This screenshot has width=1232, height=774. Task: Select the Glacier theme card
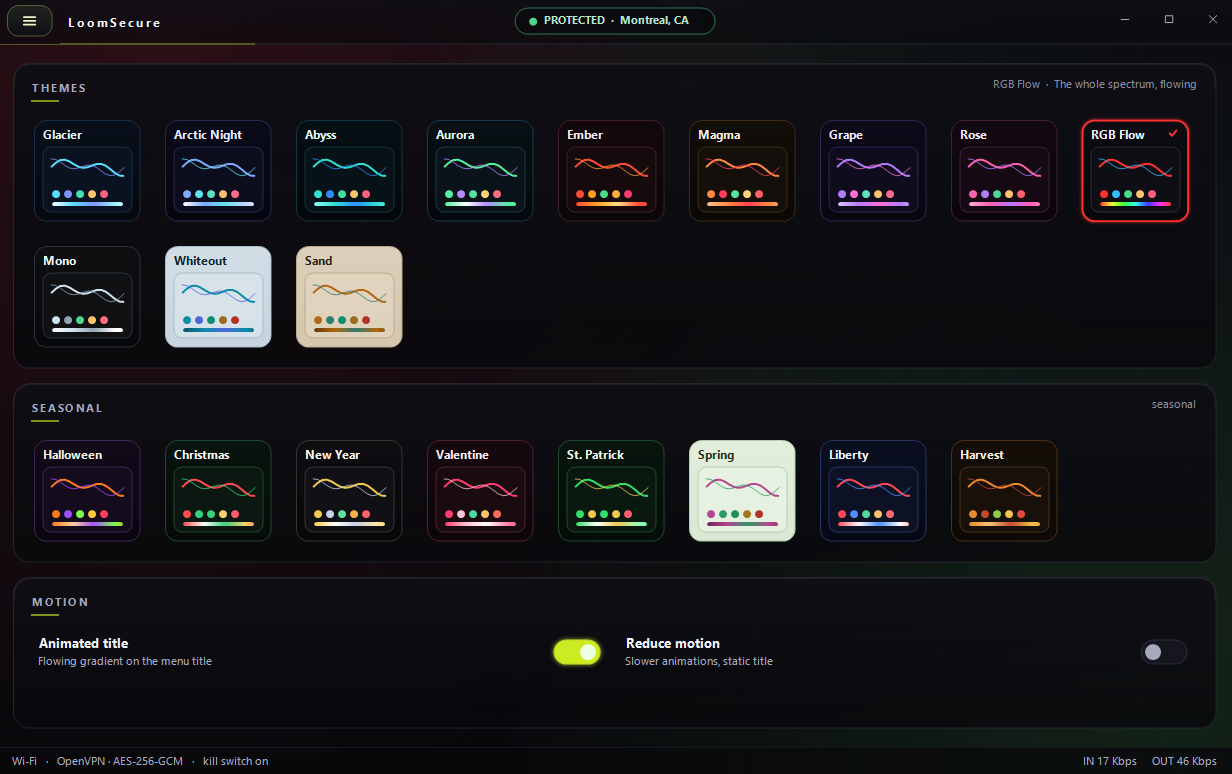pyautogui.click(x=86, y=171)
